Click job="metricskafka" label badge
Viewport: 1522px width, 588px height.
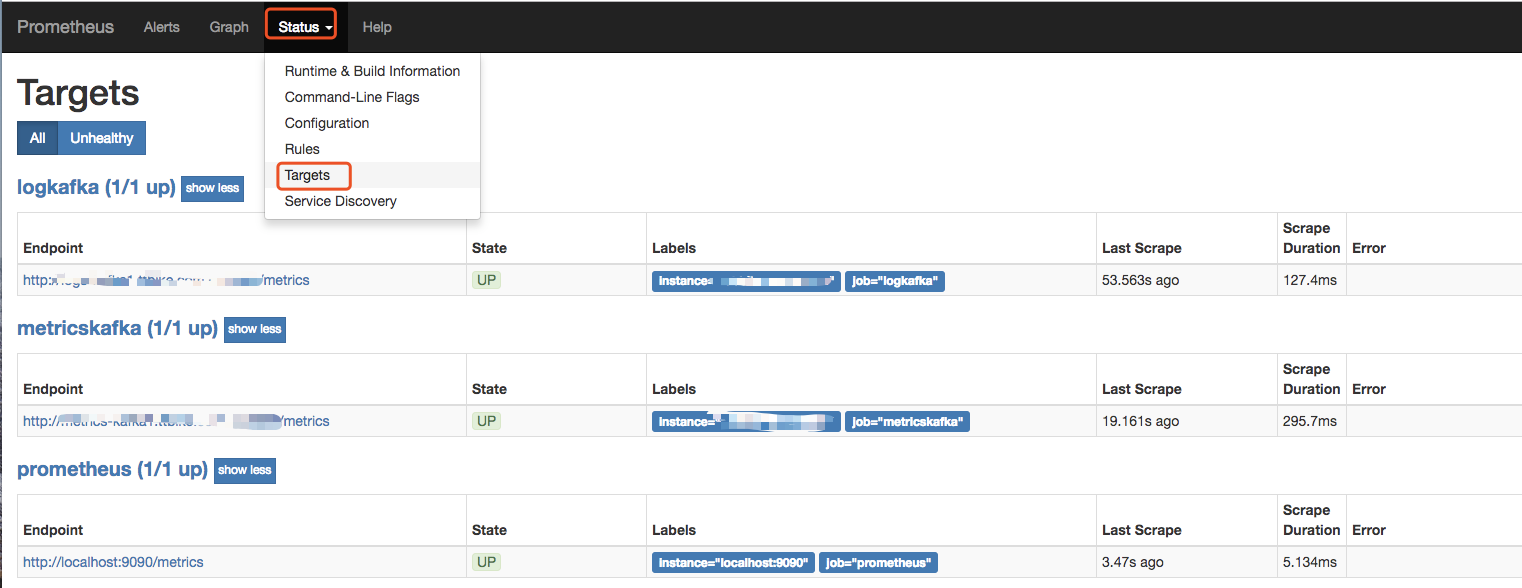pyautogui.click(x=907, y=422)
